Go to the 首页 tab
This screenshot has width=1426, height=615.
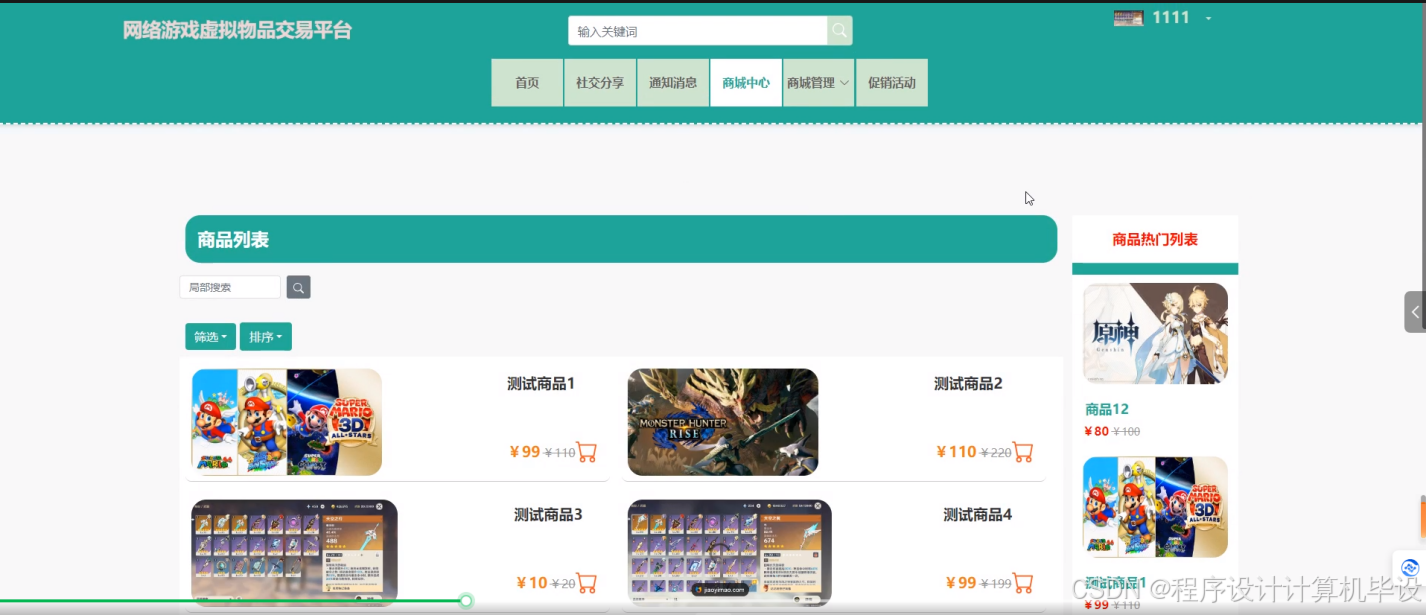pos(527,83)
